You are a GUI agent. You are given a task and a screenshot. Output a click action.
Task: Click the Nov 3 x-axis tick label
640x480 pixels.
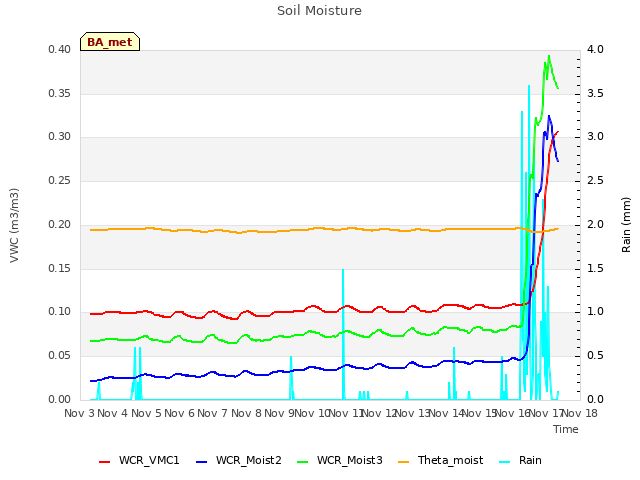[x=80, y=413]
